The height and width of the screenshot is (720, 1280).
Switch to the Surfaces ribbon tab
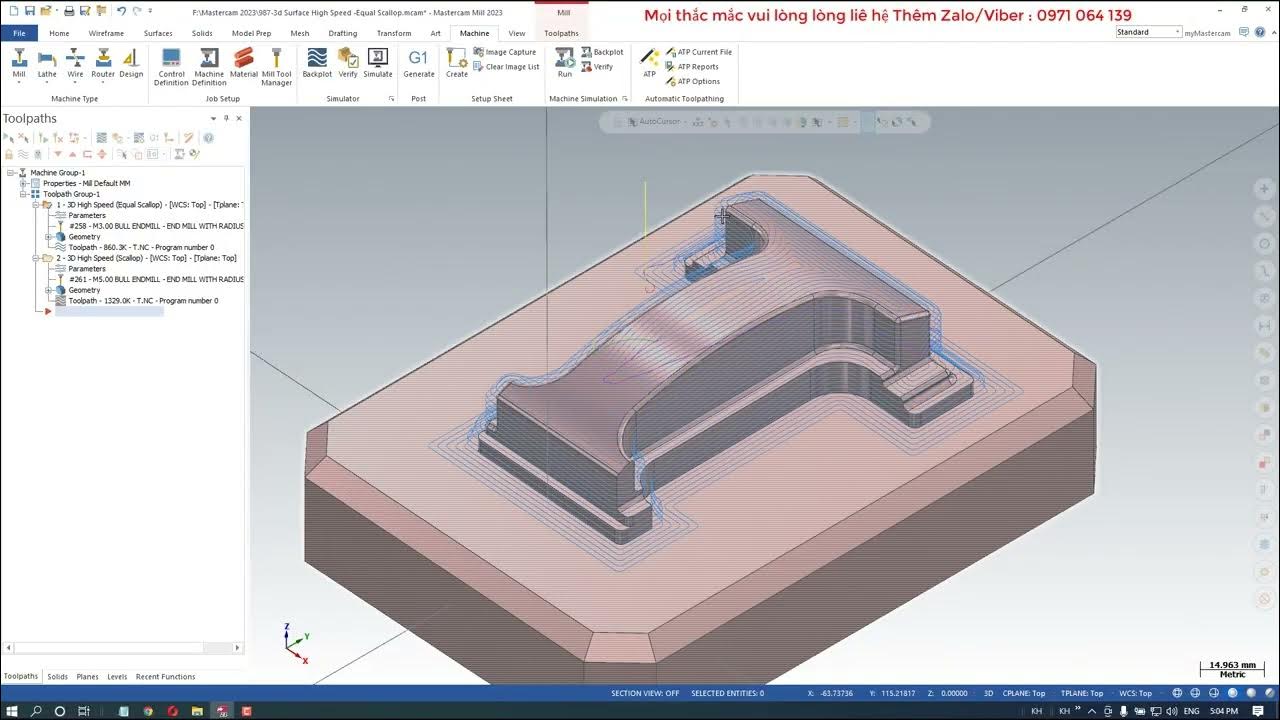[x=158, y=33]
